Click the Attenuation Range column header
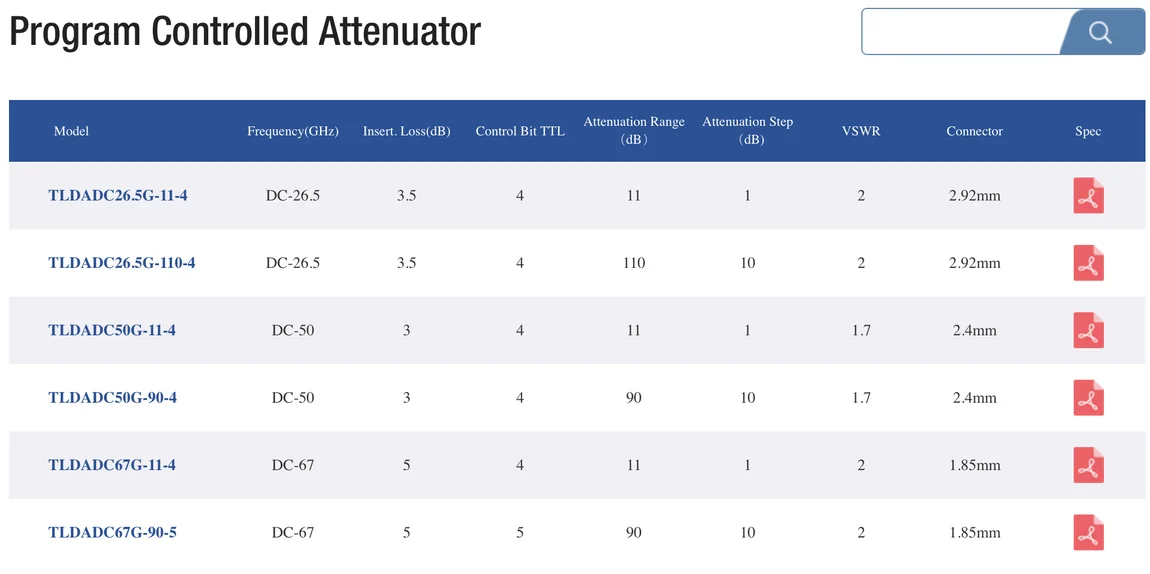The width and height of the screenshot is (1150, 574). (x=634, y=130)
